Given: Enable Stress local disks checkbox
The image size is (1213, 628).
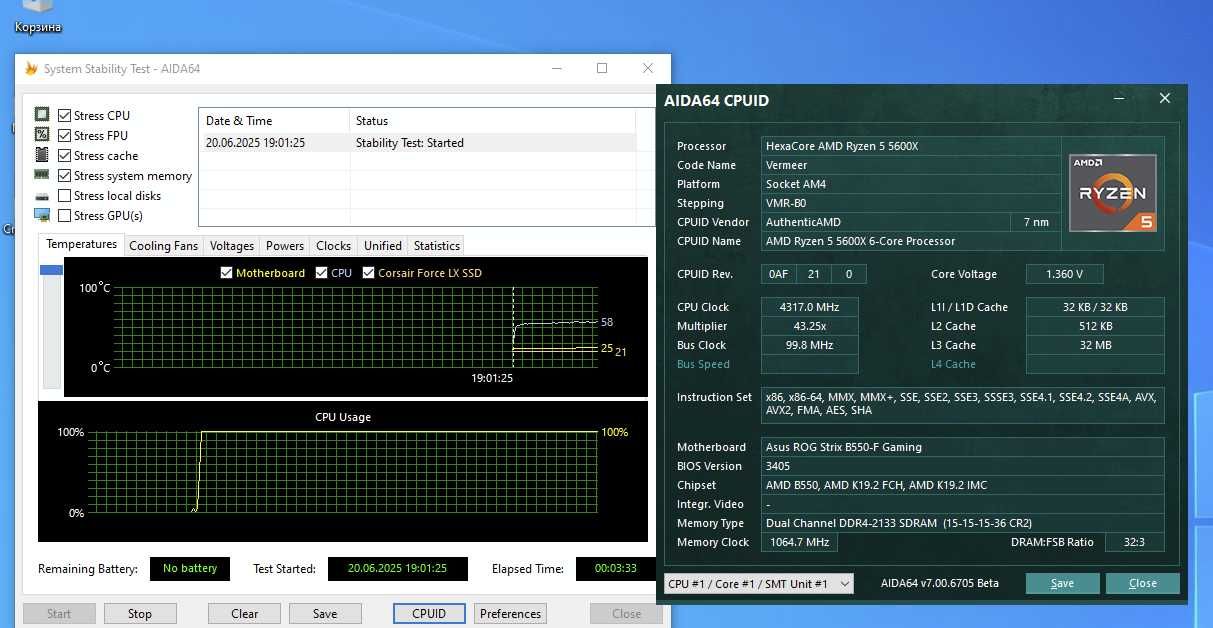Looking at the screenshot, I should [x=65, y=196].
